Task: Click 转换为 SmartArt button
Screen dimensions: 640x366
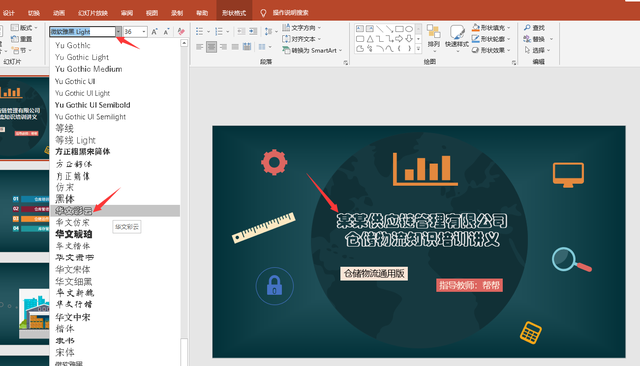Action: tap(312, 50)
